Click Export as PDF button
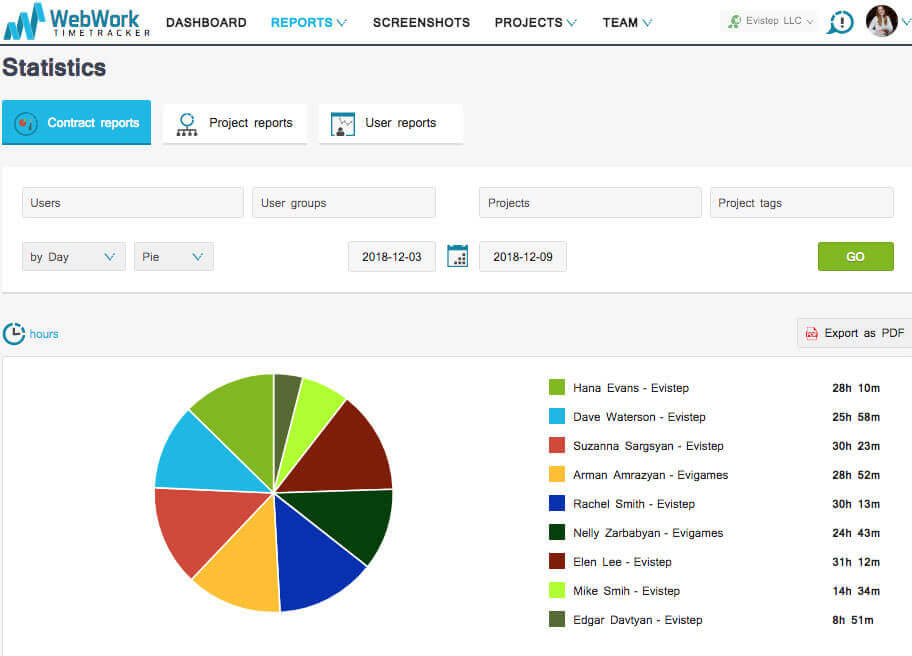This screenshot has width=912, height=656. click(854, 333)
